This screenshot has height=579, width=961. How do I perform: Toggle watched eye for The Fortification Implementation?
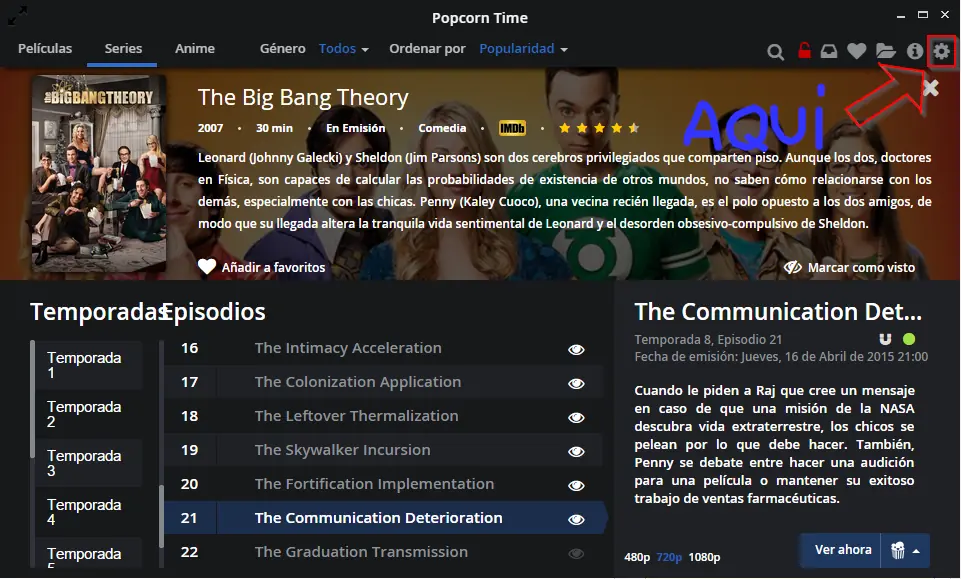point(575,485)
